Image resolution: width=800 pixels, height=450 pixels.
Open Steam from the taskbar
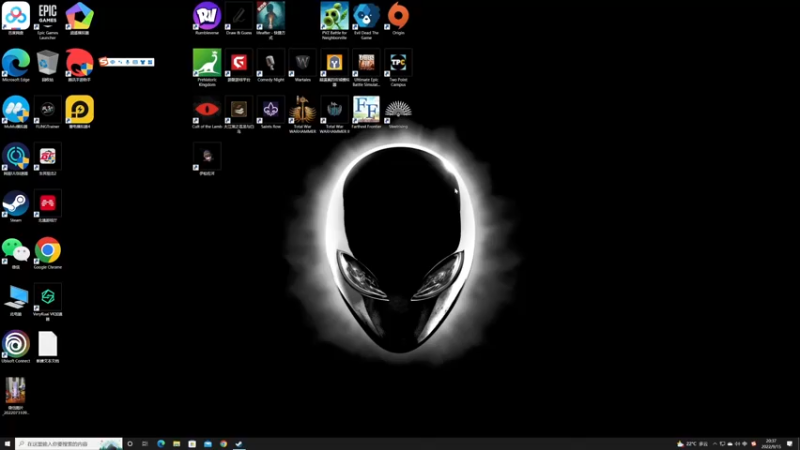(x=239, y=444)
